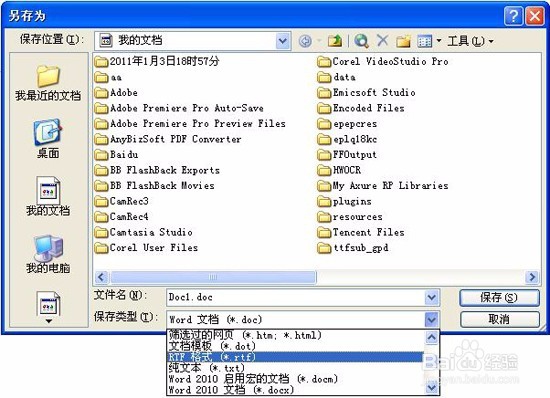Click the 保存类型 combo box text
The image size is (550, 398).
[215, 319]
